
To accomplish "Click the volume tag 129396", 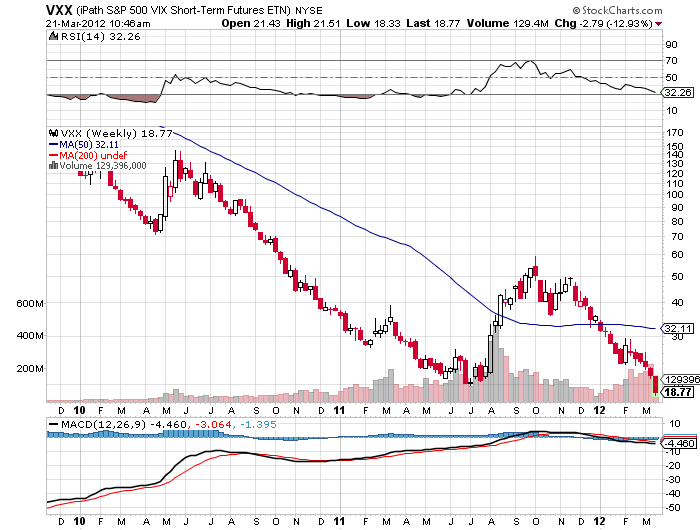I will point(681,380).
